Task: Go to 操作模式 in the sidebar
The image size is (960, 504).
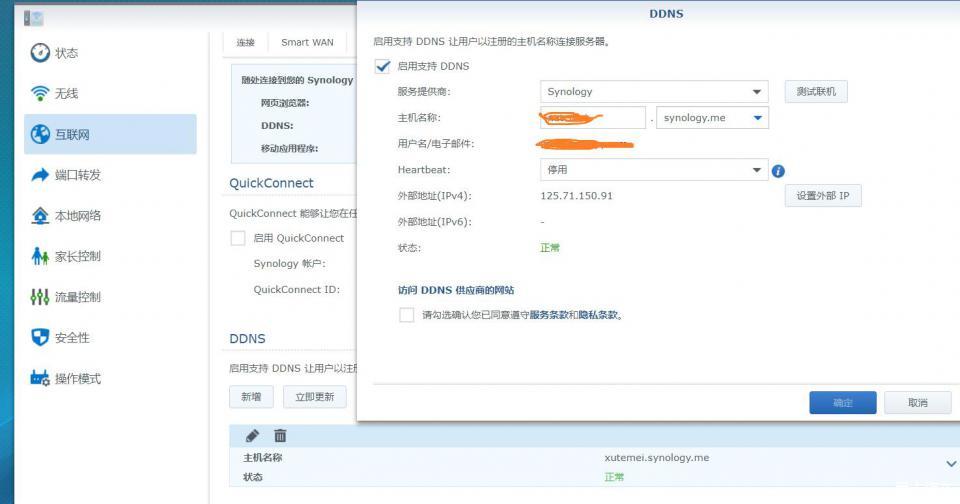Action: [78, 378]
